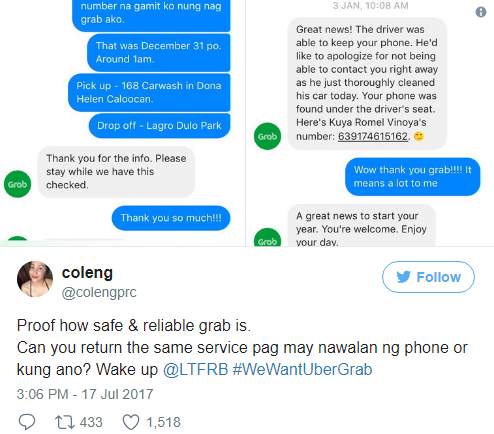Screen dimensions: 494x434
Task: Select the 'Drop off - Lagro Dulo Park' message bubble
Action: [x=159, y=126]
